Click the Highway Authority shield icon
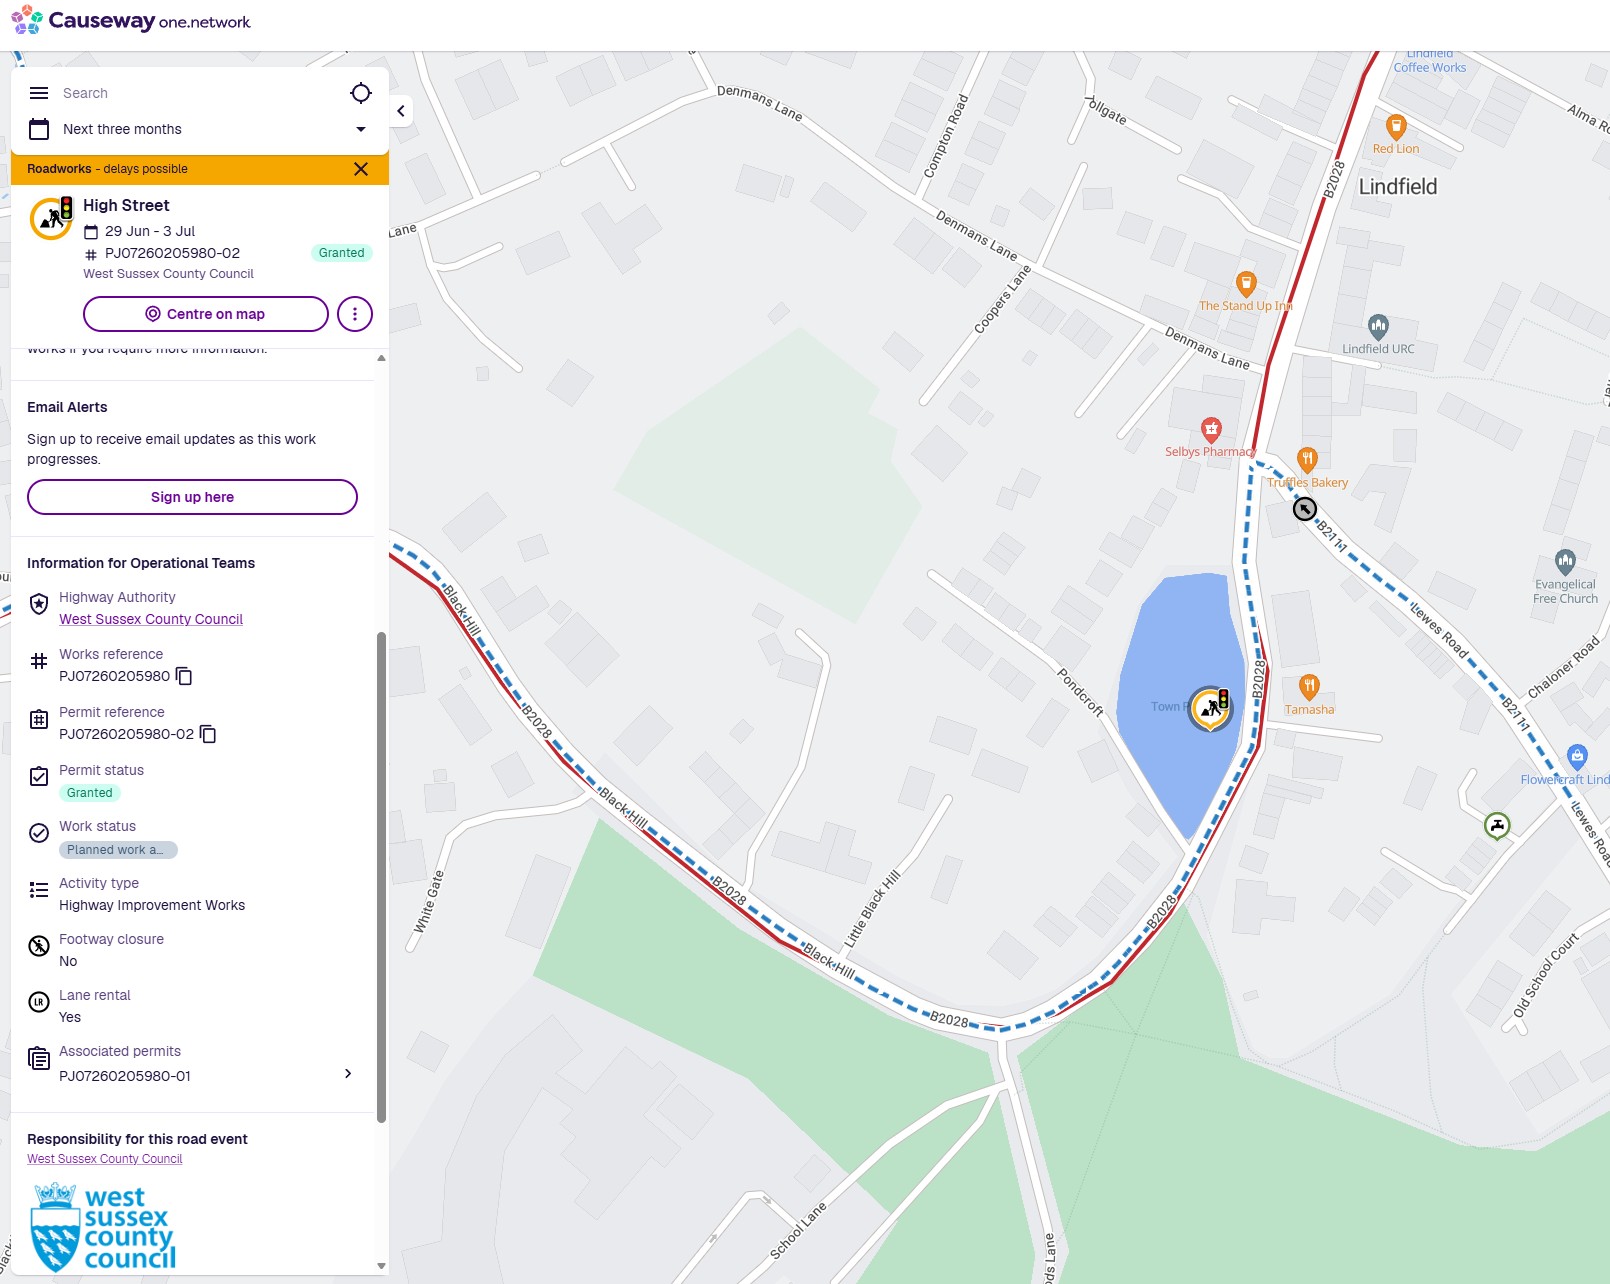 coord(39,603)
